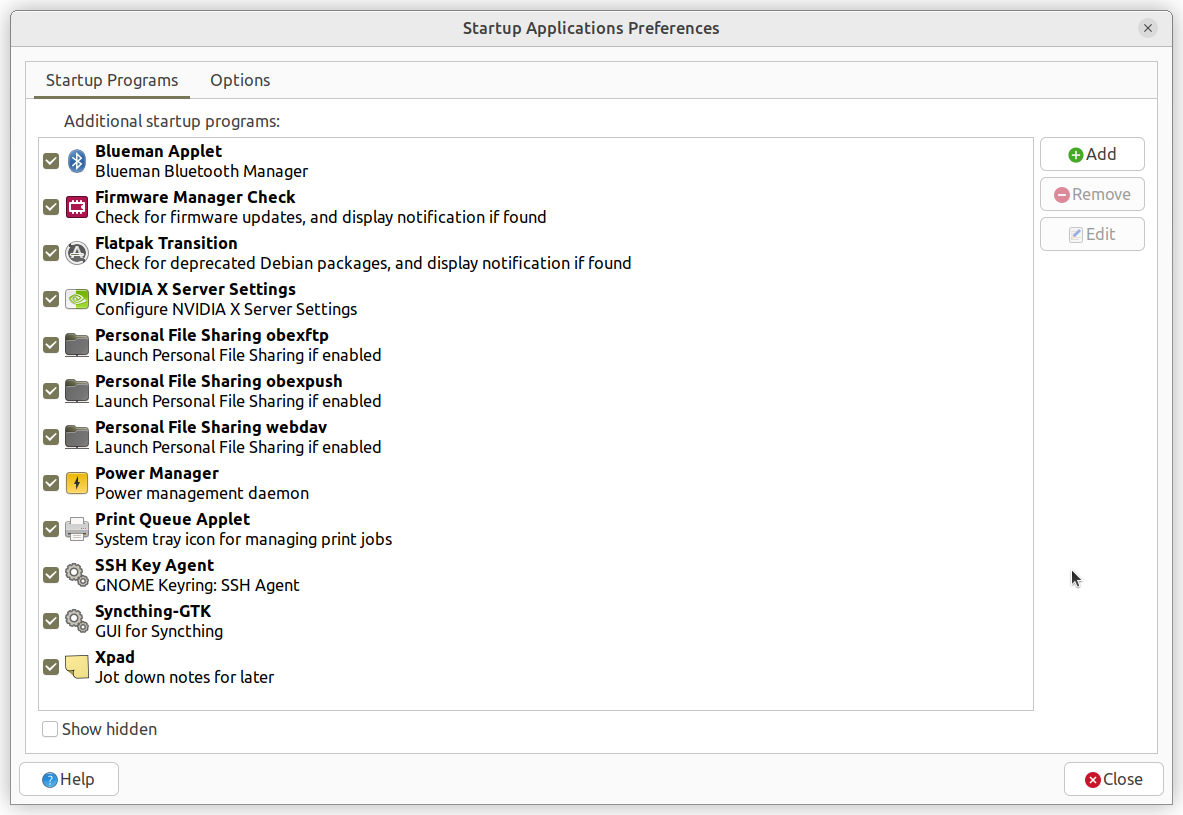Select the NVIDIA X Server Settings title
Image resolution: width=1183 pixels, height=815 pixels.
195,289
